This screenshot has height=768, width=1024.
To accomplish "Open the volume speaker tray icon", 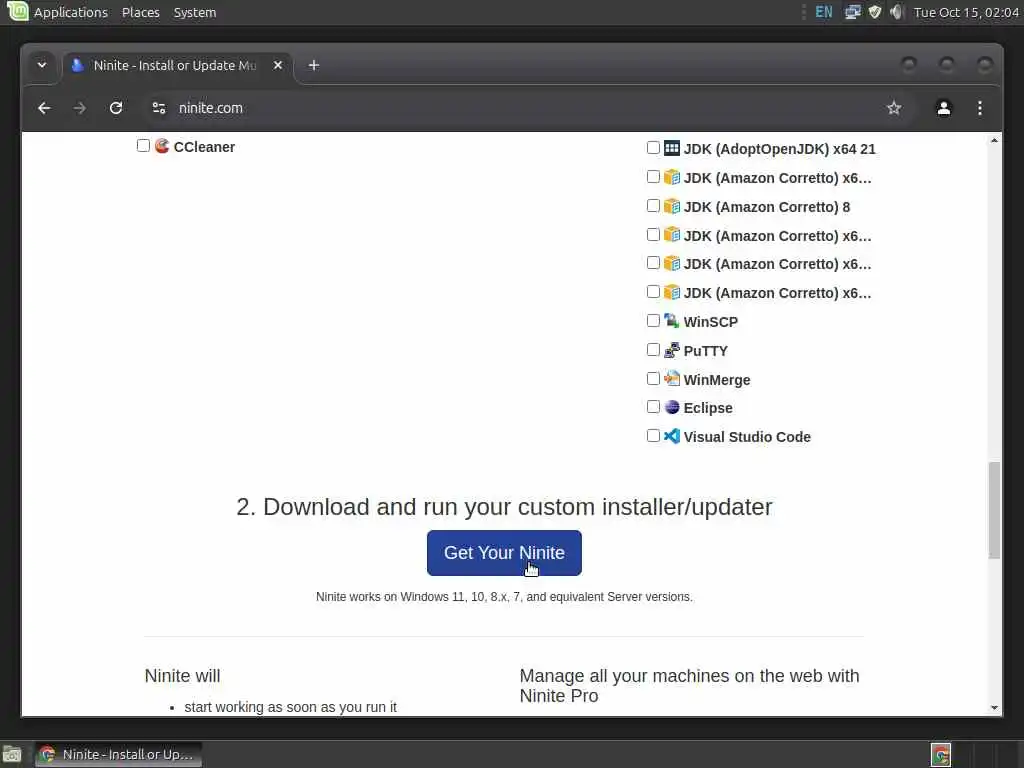I will (897, 12).
